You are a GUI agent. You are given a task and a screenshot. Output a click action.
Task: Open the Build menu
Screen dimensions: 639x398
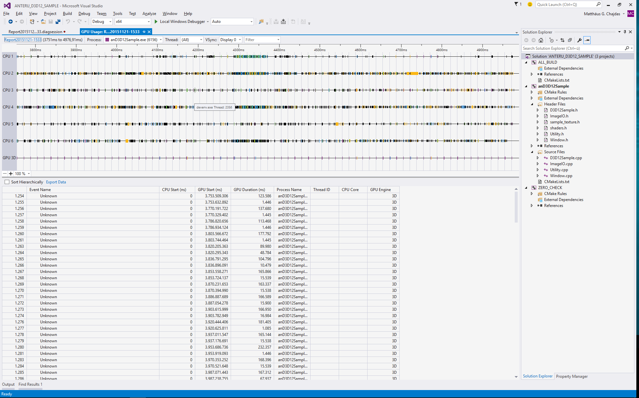coord(67,13)
